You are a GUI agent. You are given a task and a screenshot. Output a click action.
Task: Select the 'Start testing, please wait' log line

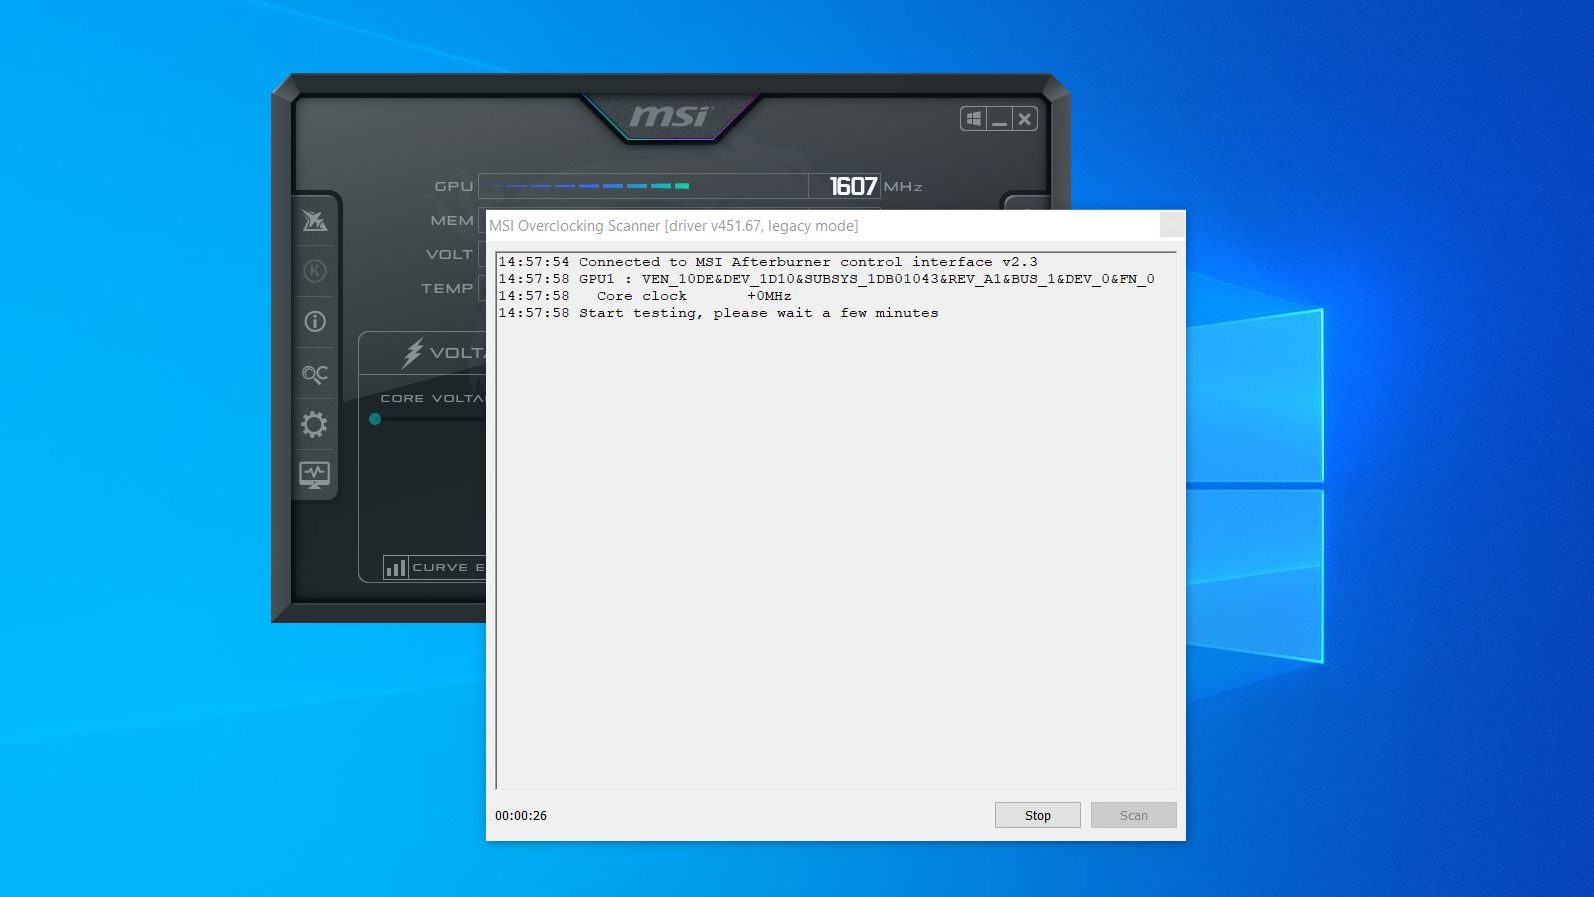pyautogui.click(x=718, y=313)
